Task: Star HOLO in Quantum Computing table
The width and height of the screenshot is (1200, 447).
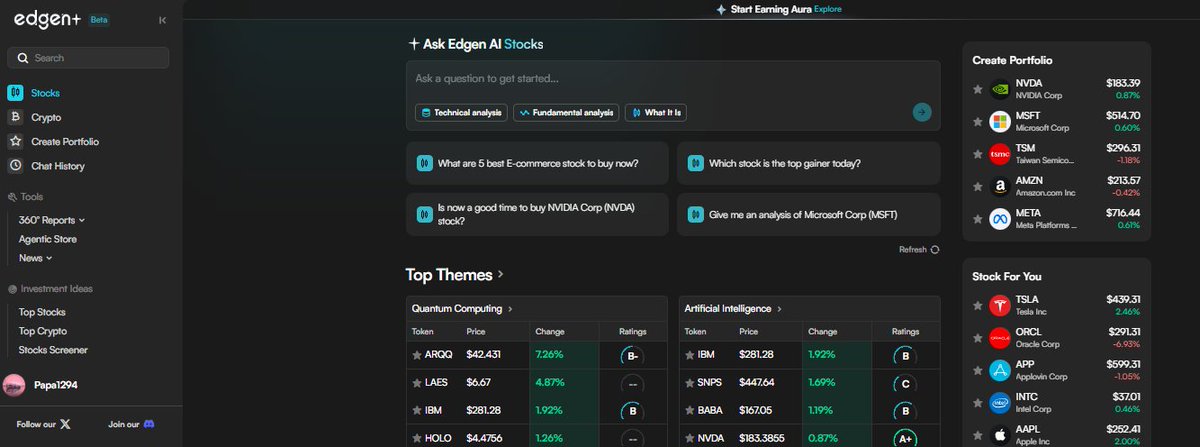Action: [417, 437]
